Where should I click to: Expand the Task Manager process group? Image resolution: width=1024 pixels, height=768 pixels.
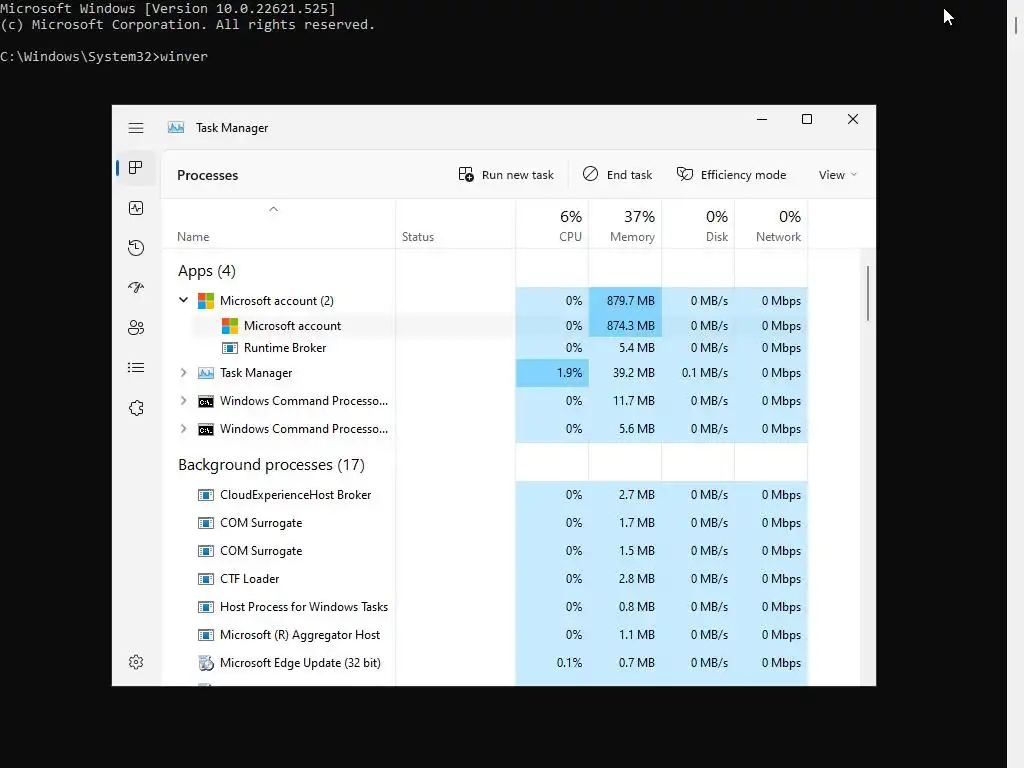click(x=184, y=373)
